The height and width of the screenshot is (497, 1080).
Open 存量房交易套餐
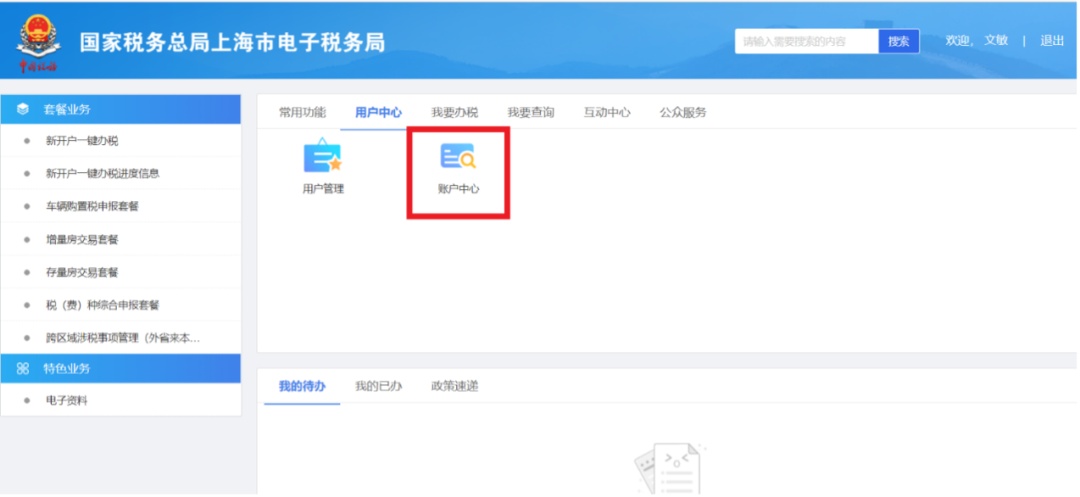[82, 273]
